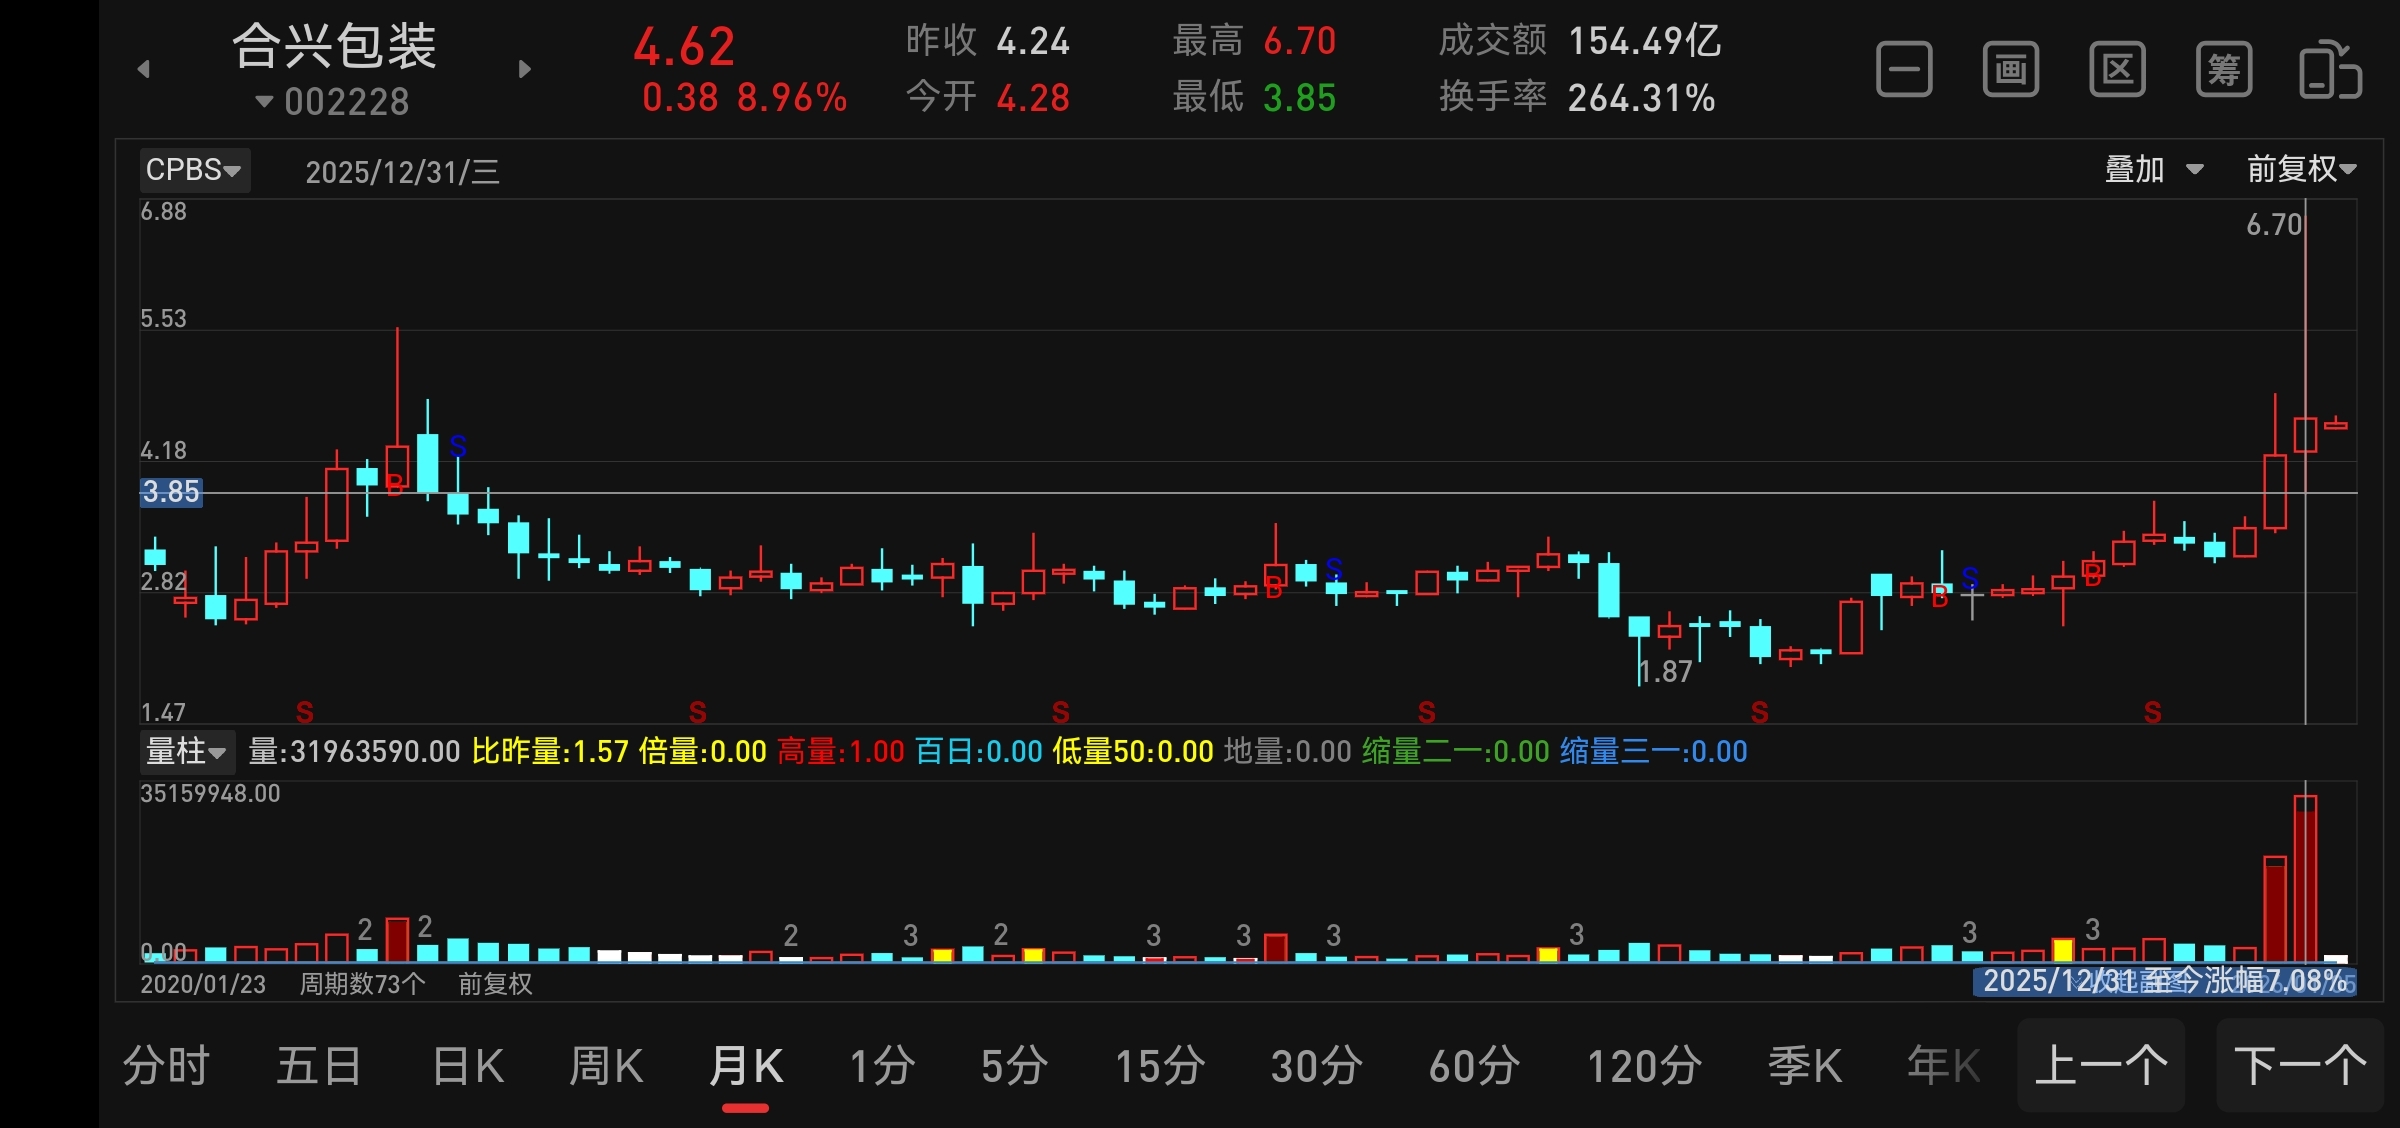Viewport: 2400px width, 1128px height.
Task: Go to previous stock with the left arrow
Action: tap(144, 69)
